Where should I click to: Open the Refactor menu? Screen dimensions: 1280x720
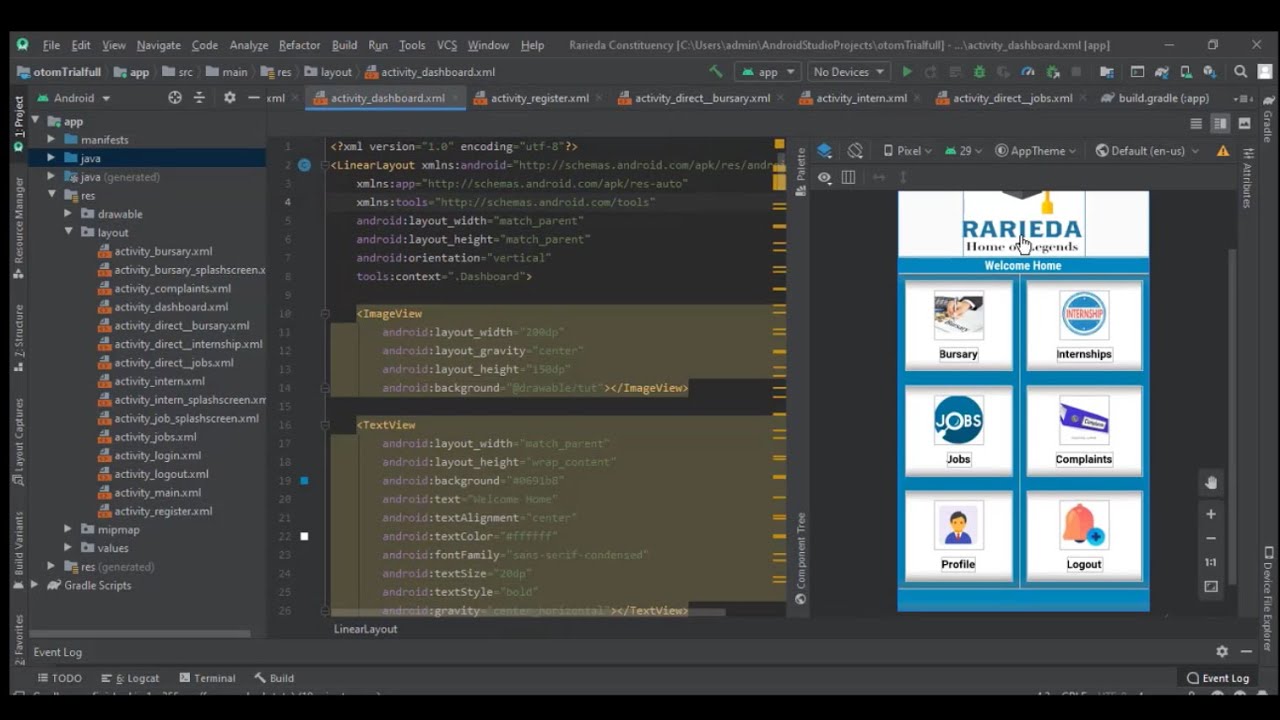click(x=299, y=45)
